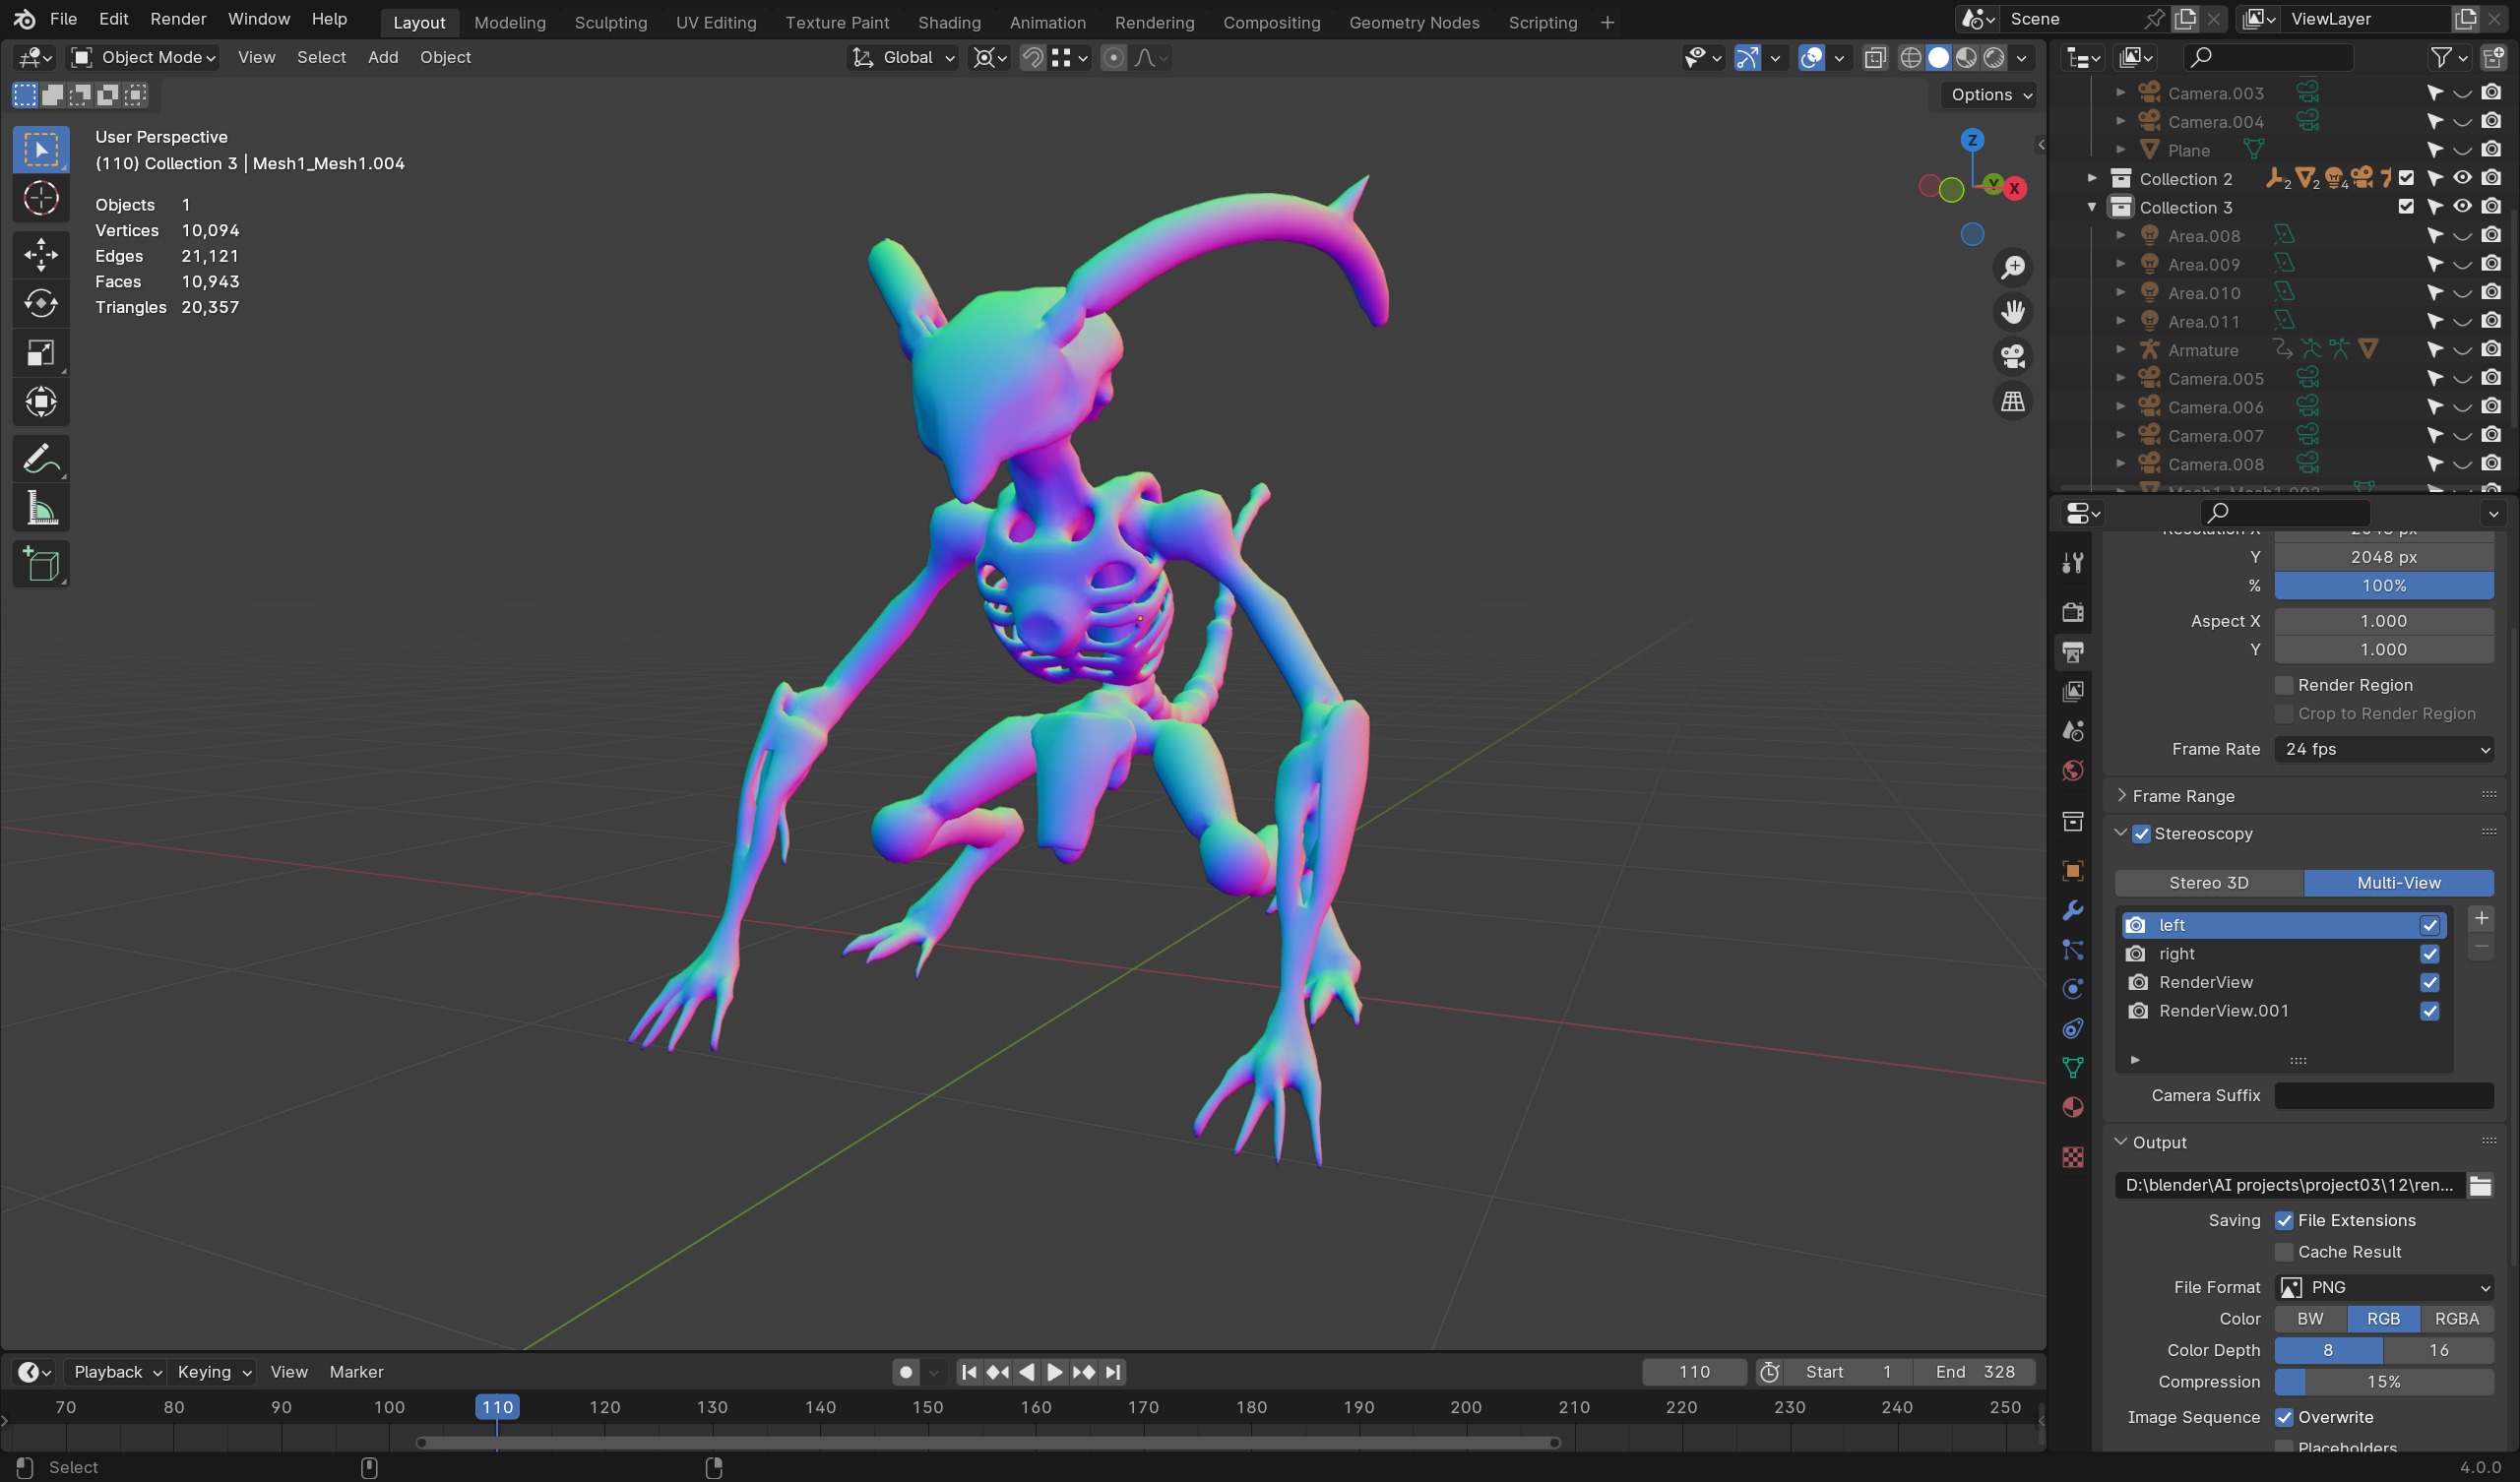Screen dimensions: 2520x1482
Task: Select the Cursor tool in toolbar
Action: pos(41,199)
